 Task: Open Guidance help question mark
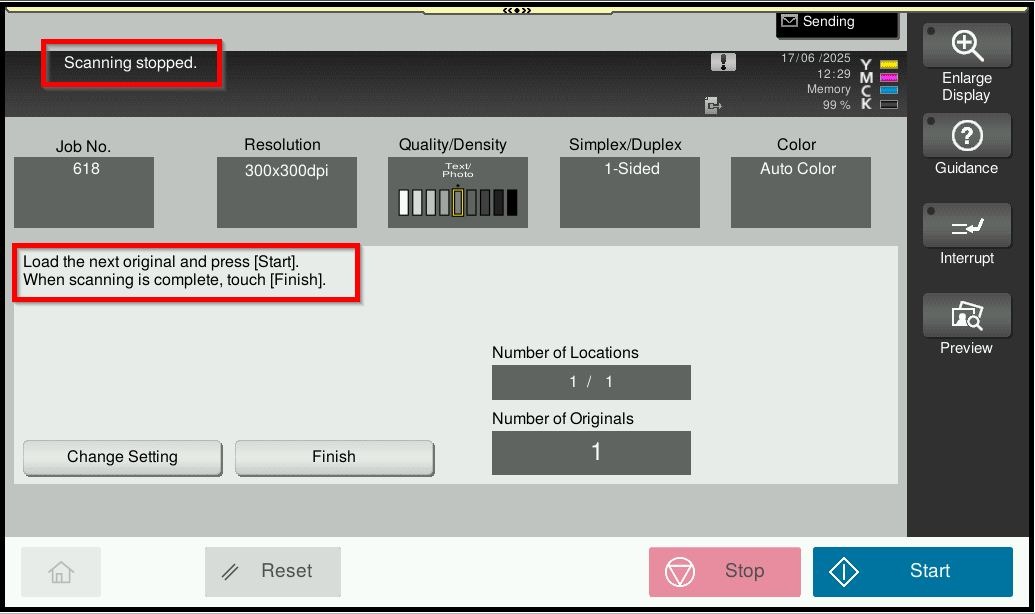tap(966, 137)
